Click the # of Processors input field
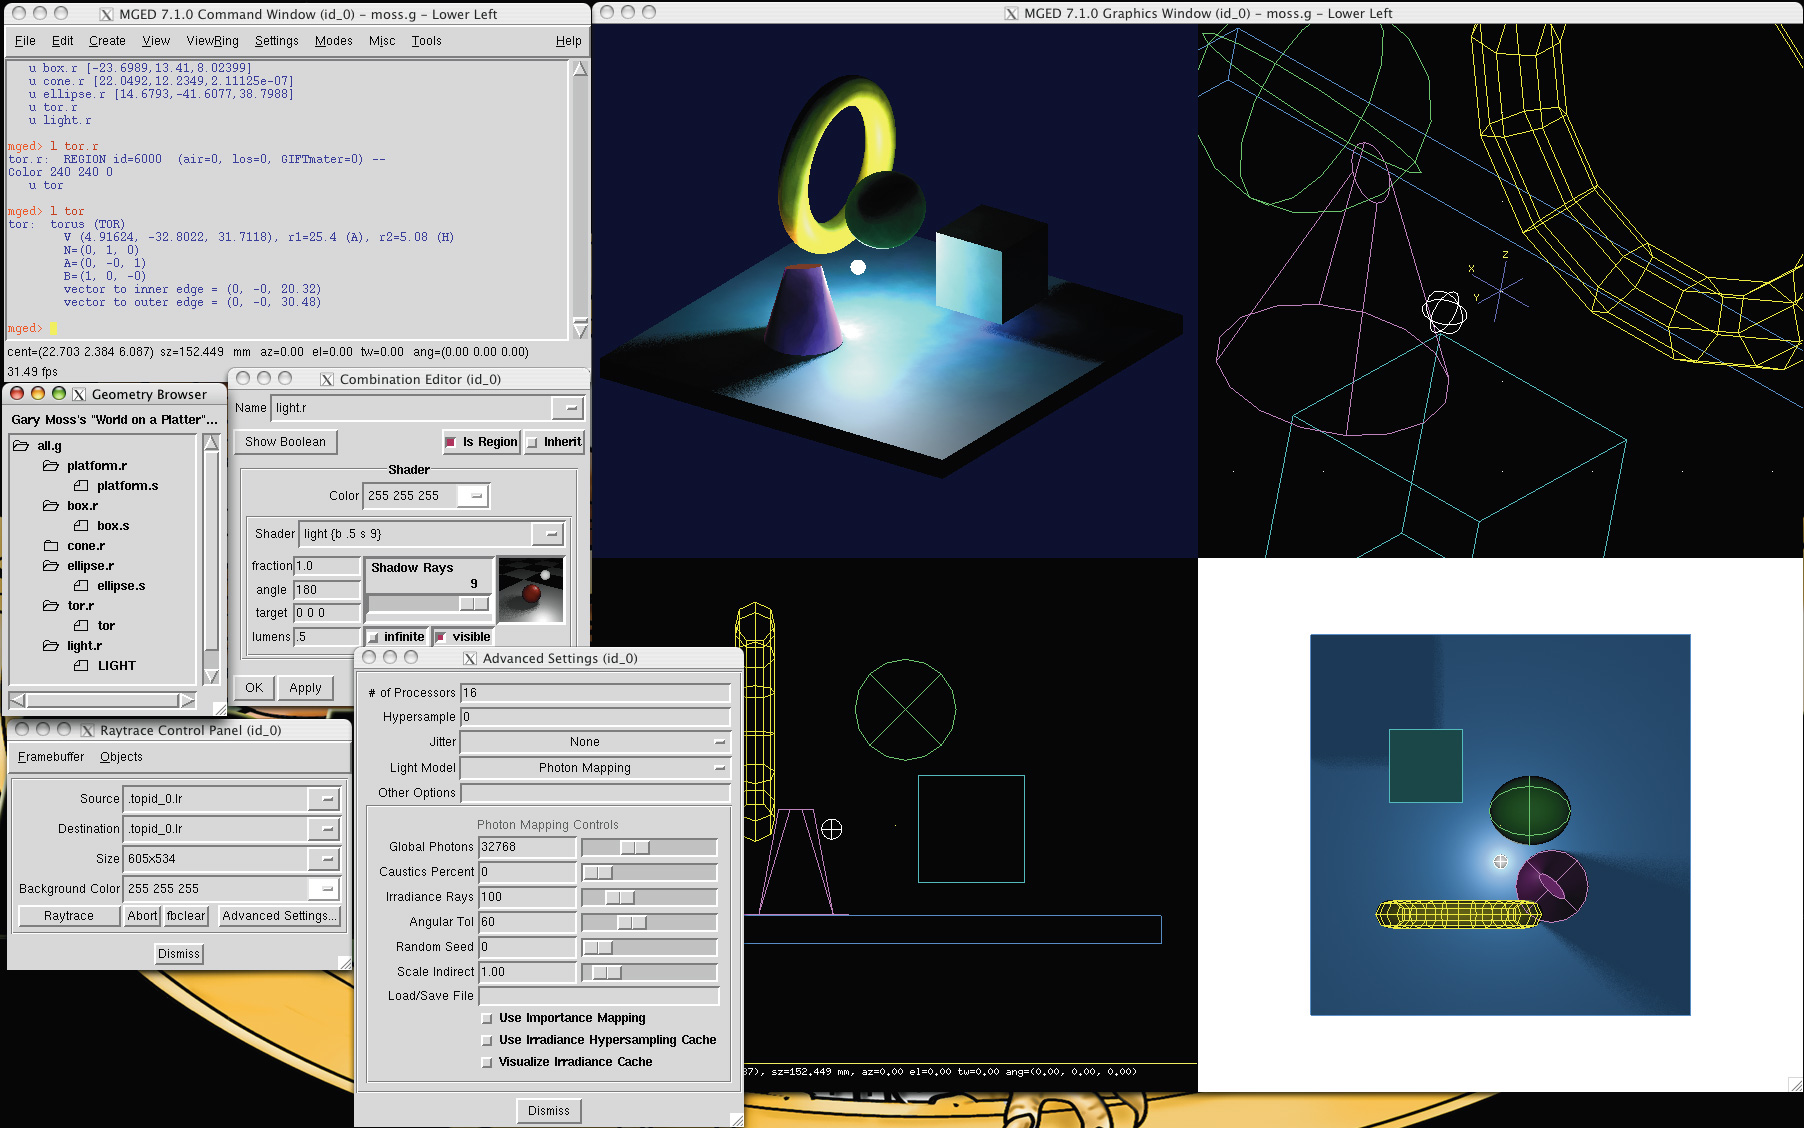Viewport: 1804px width, 1128px height. tap(594, 693)
